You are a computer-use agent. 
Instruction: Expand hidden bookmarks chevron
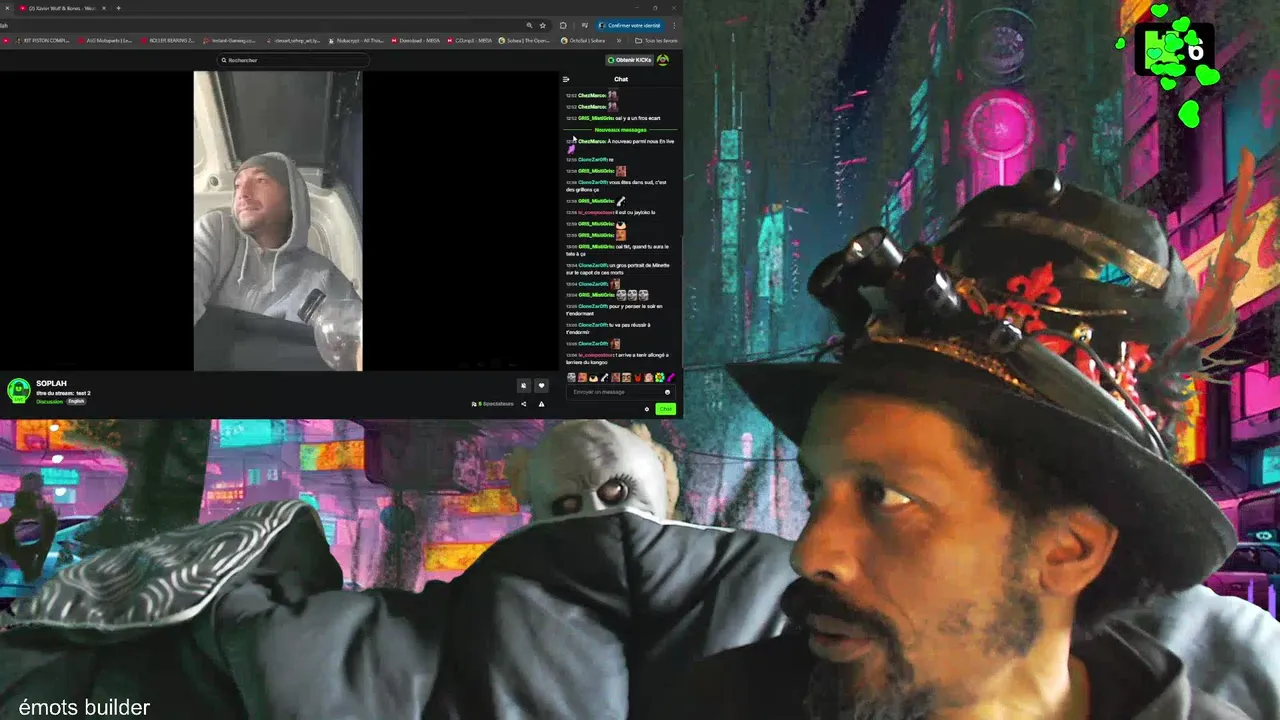tap(618, 41)
